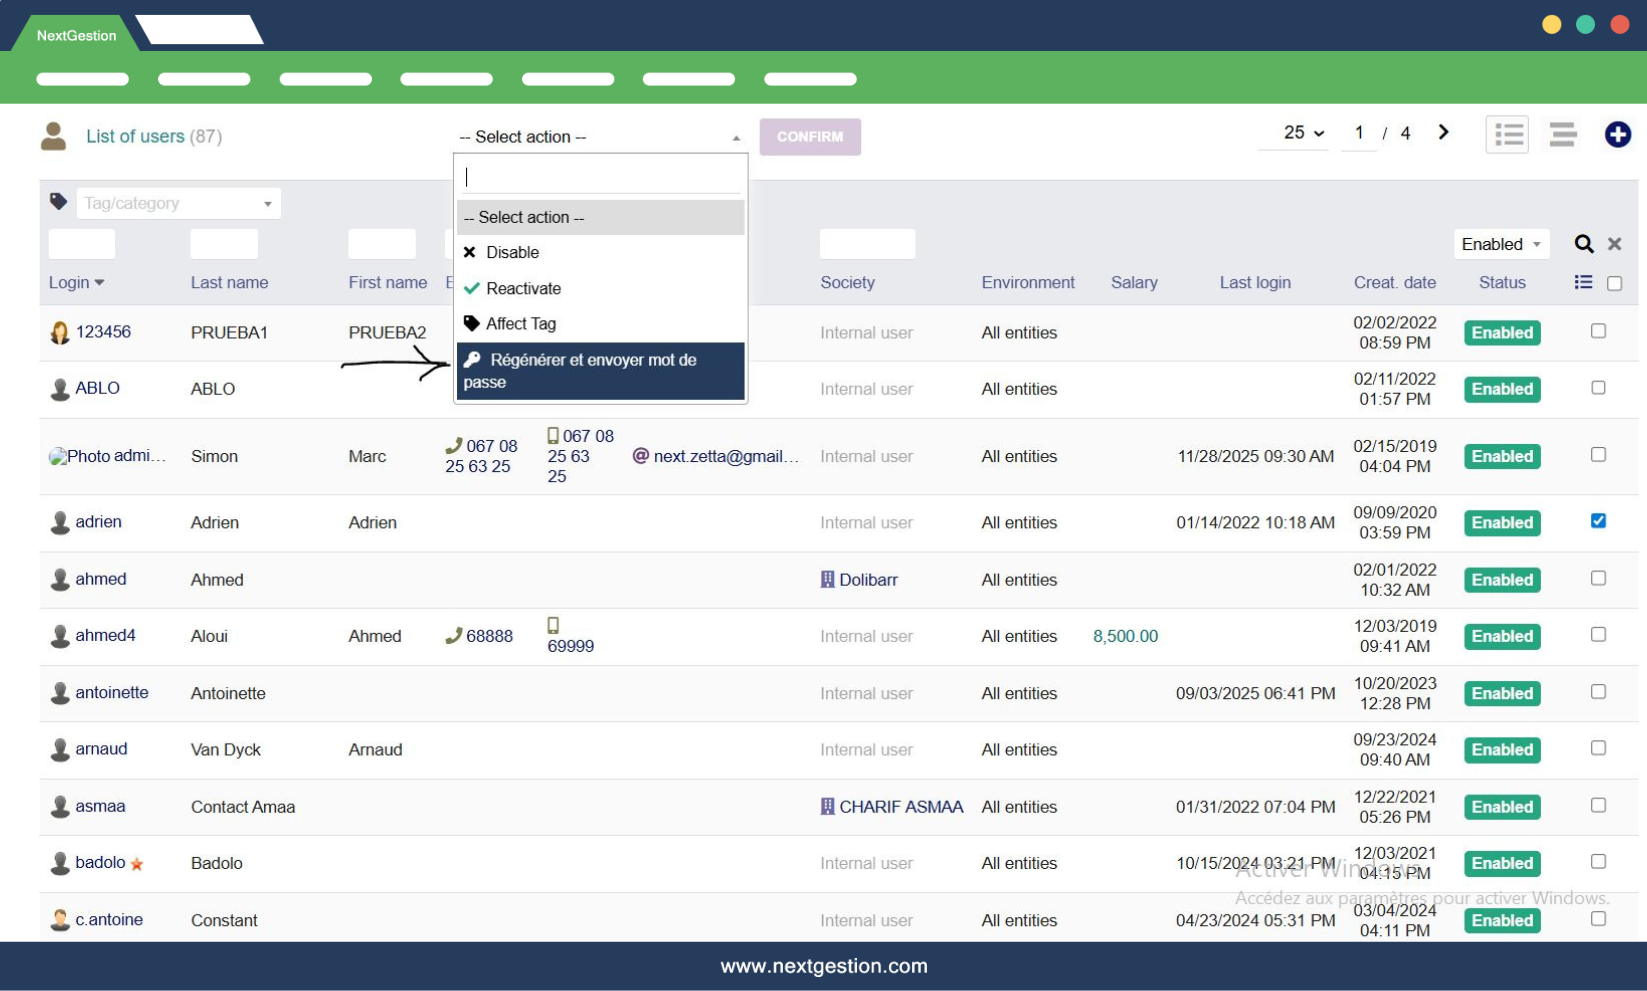
Task: Switch to the compact rows view icon
Action: 1562,134
